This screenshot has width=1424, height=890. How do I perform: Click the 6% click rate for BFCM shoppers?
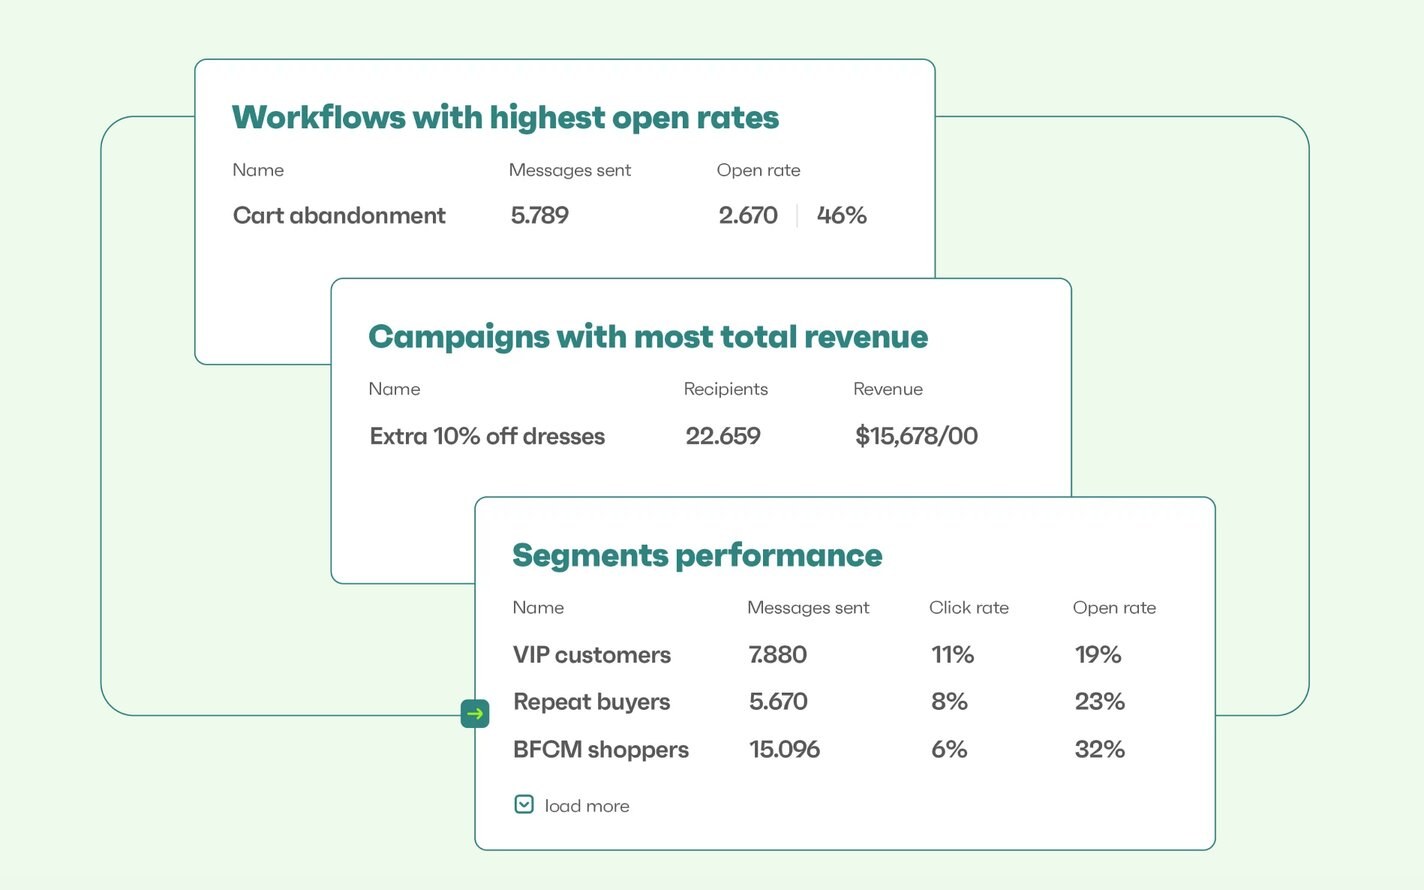(x=949, y=750)
